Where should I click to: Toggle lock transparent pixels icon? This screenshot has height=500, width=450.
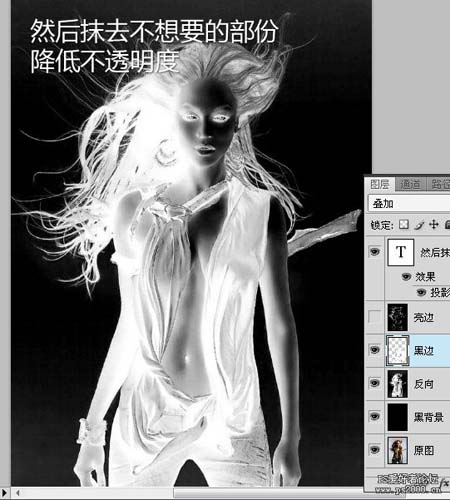point(404,224)
